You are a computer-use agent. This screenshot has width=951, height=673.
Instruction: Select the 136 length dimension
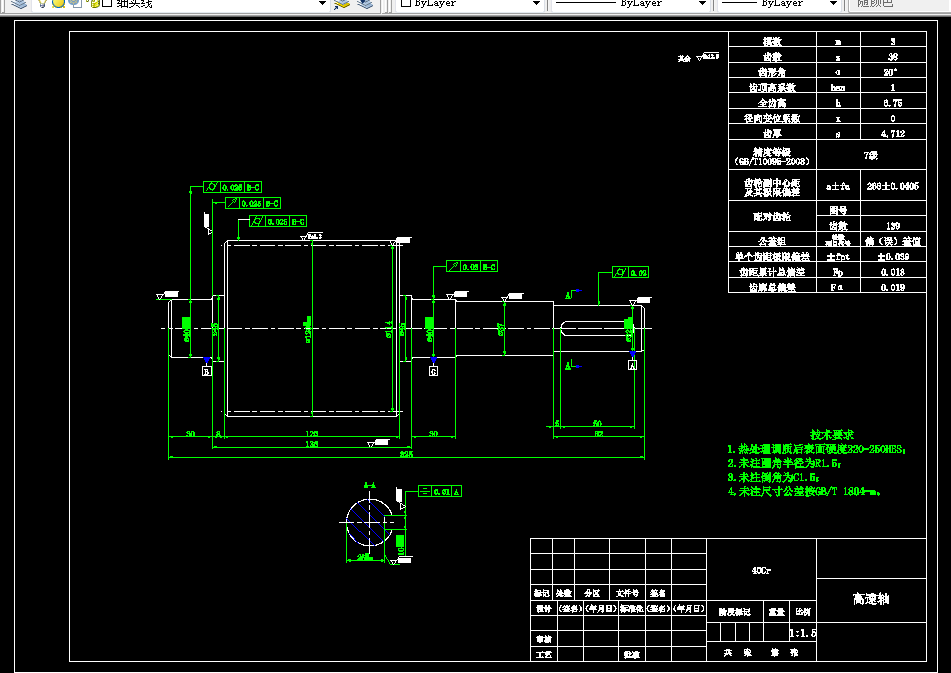312,444
